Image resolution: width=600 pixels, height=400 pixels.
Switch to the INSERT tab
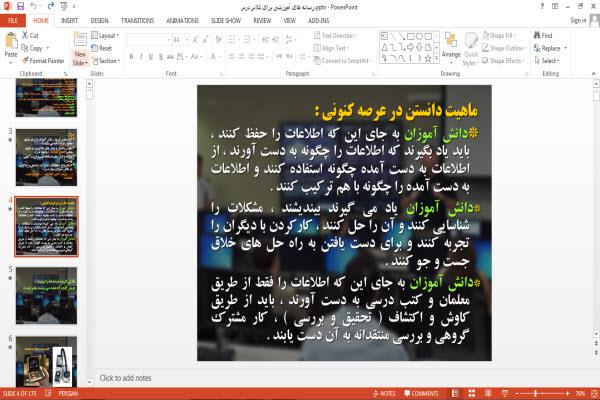70,21
